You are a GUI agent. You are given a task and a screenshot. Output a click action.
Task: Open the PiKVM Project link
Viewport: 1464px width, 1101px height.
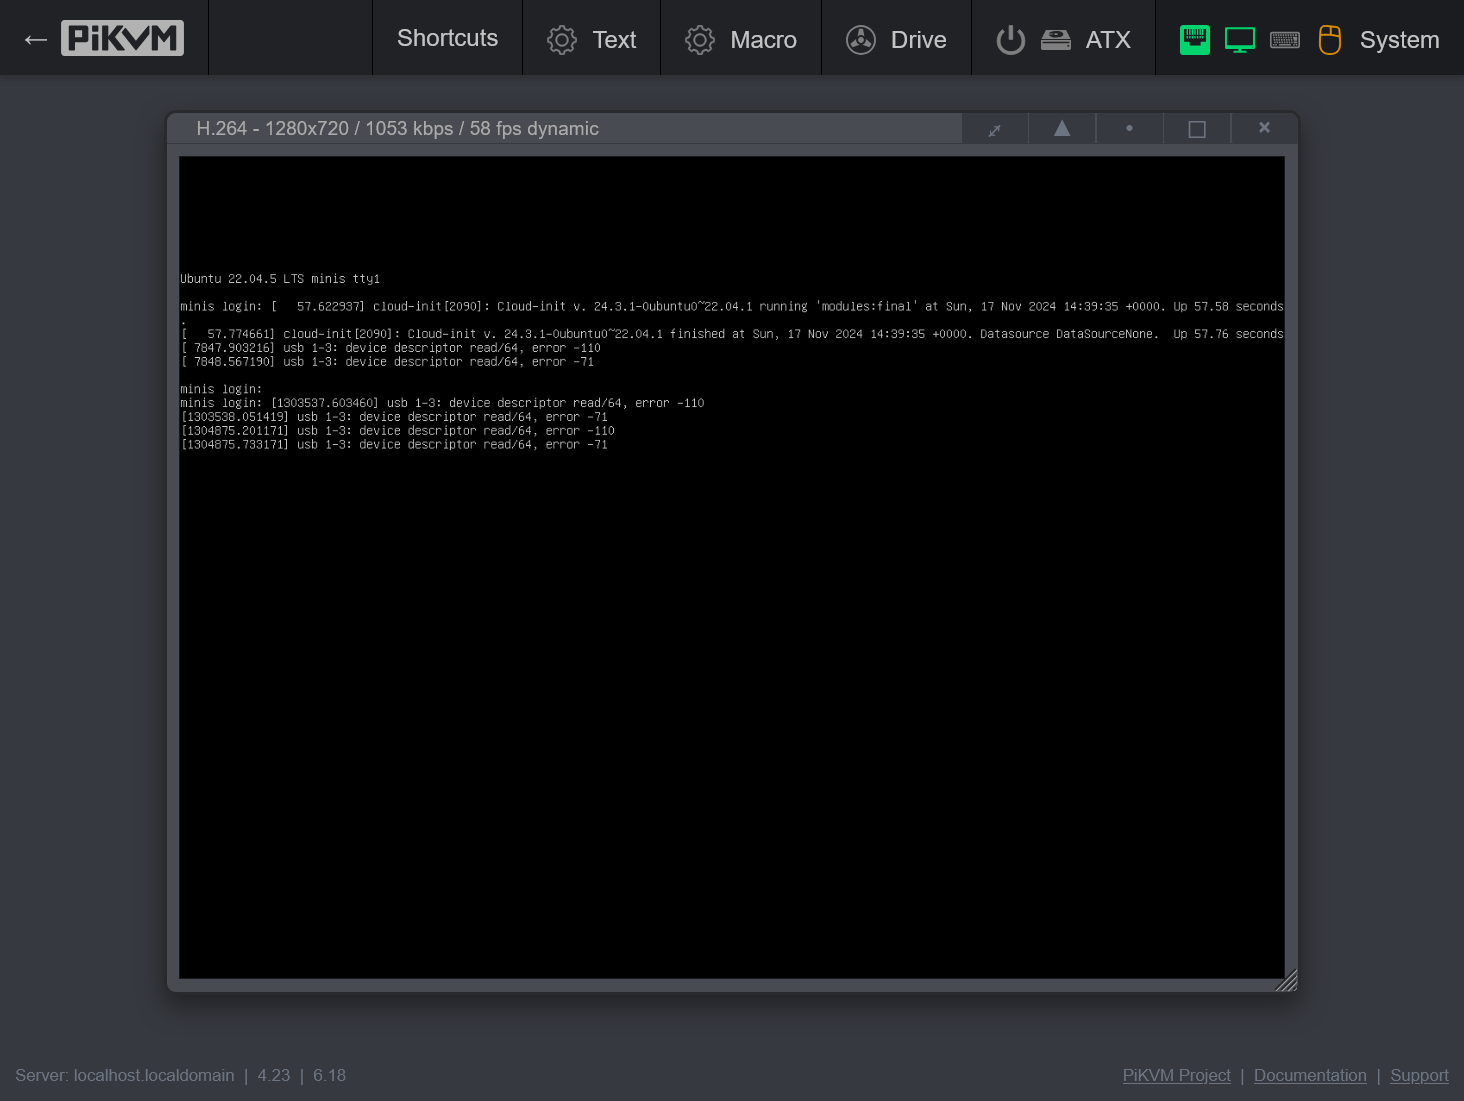1176,1075
